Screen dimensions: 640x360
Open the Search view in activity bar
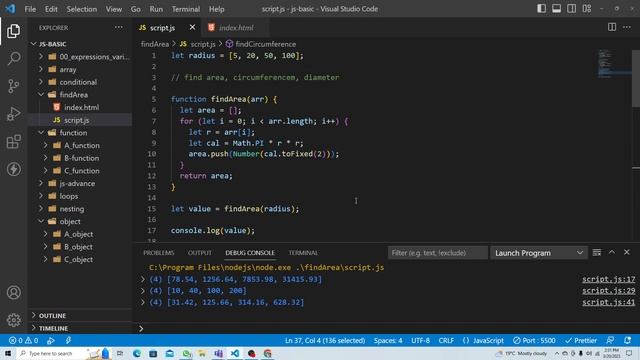(13, 58)
